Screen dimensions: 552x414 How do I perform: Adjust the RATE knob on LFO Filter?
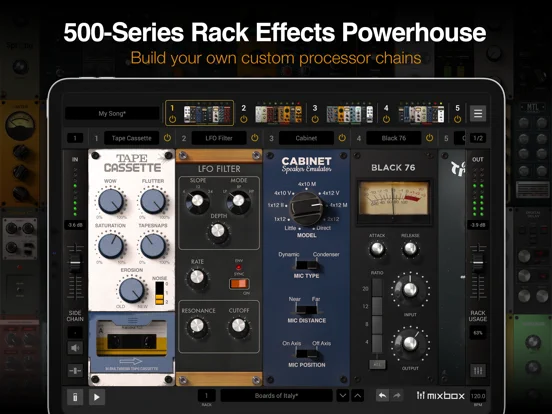tap(197, 278)
